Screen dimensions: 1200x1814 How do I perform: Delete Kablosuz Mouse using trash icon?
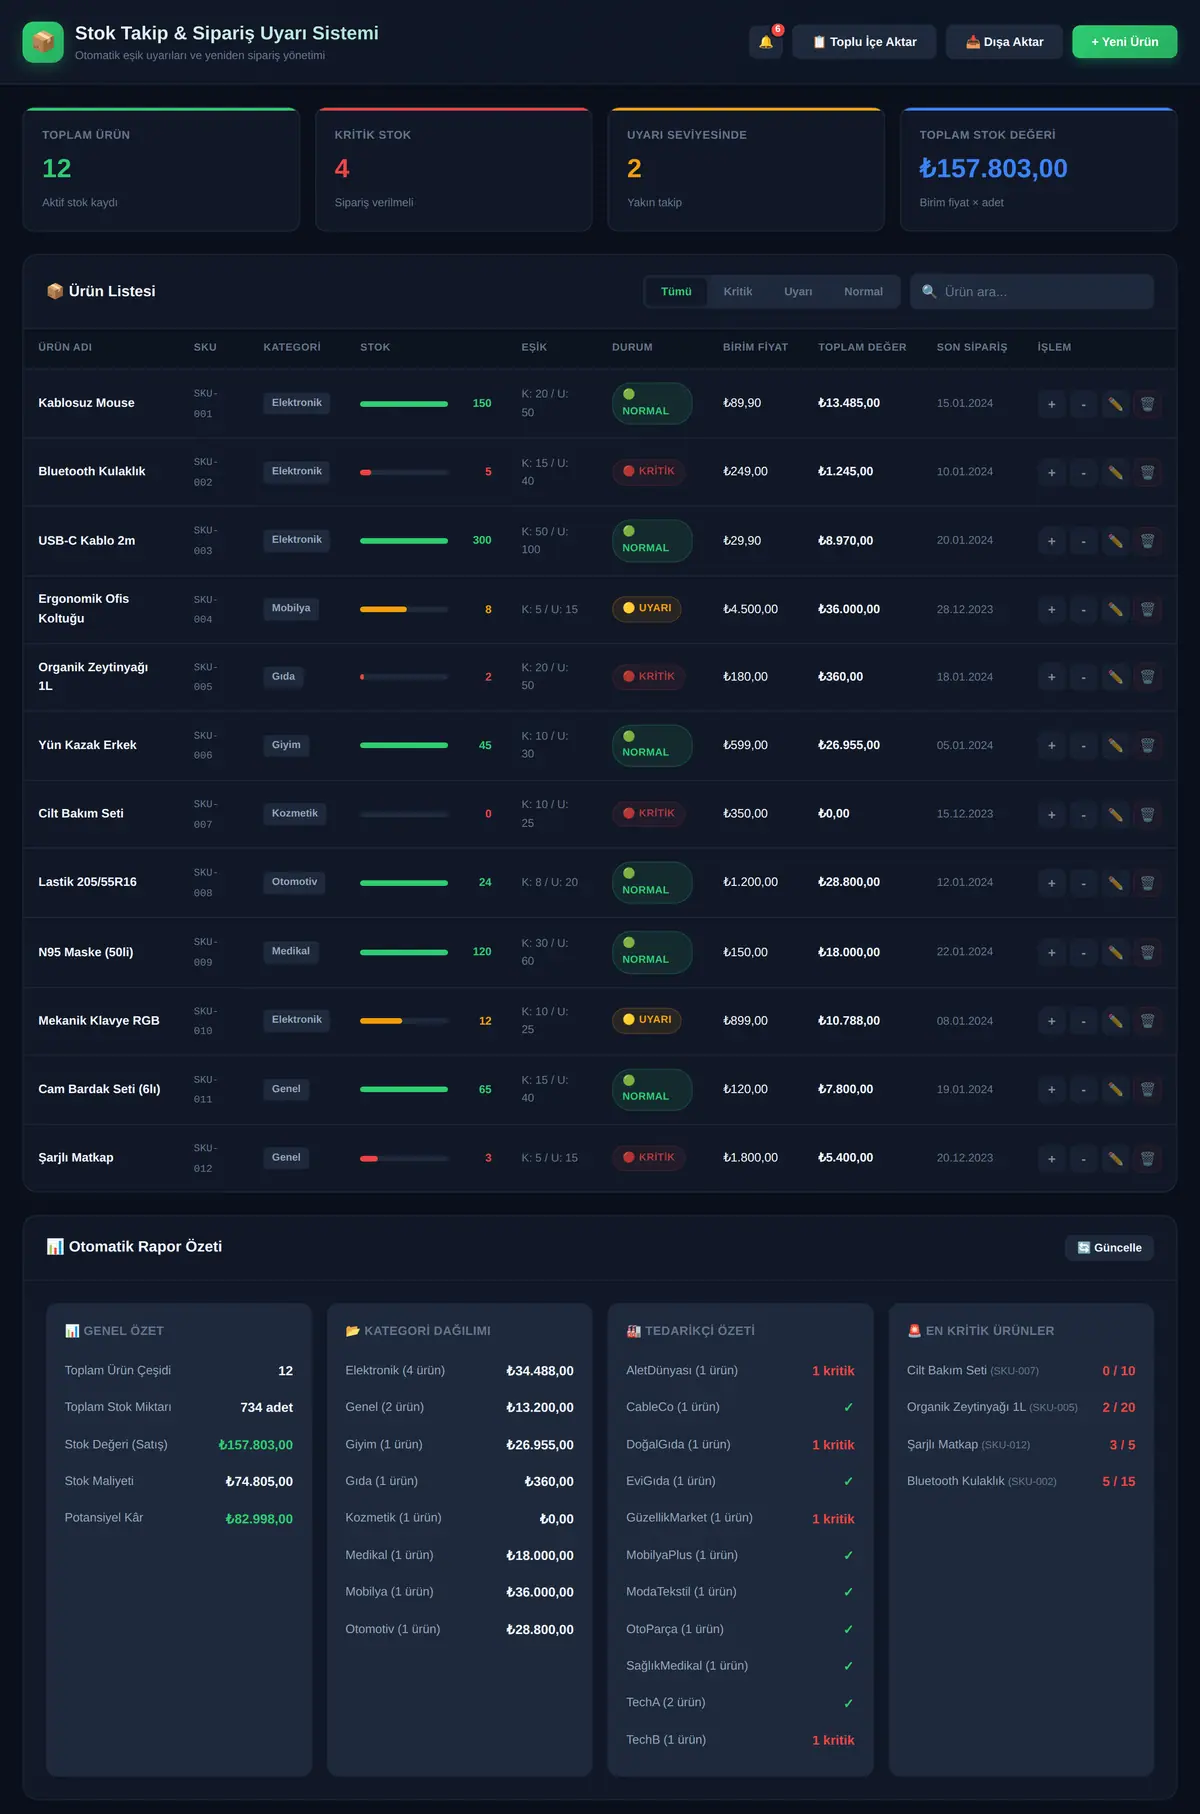pos(1147,404)
